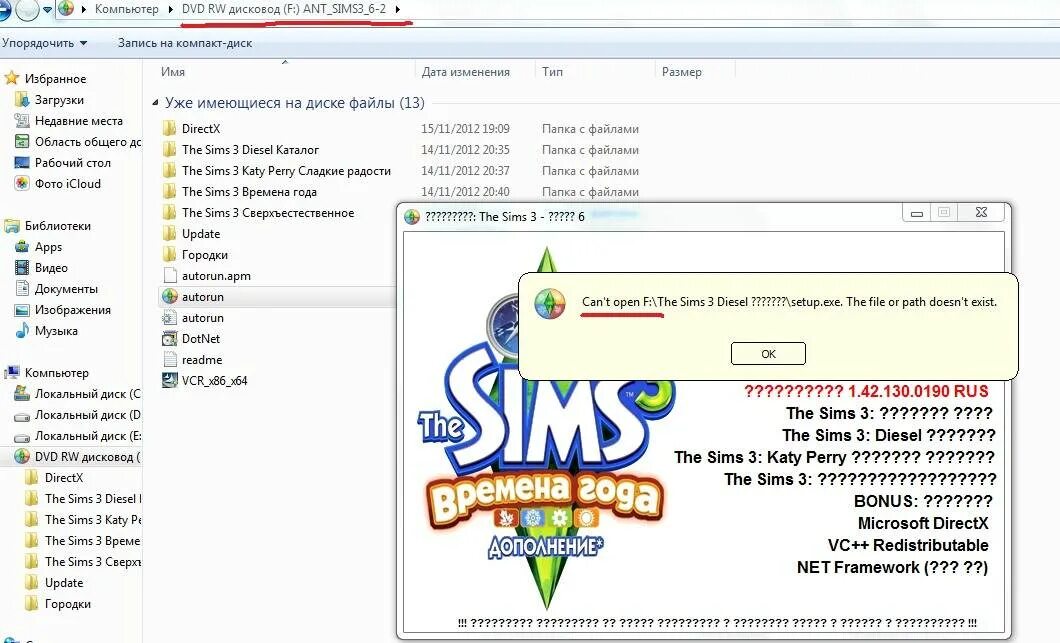The height and width of the screenshot is (643, 1060).
Task: Select Локальный диск (D:) in sidebar
Action: (x=88, y=414)
